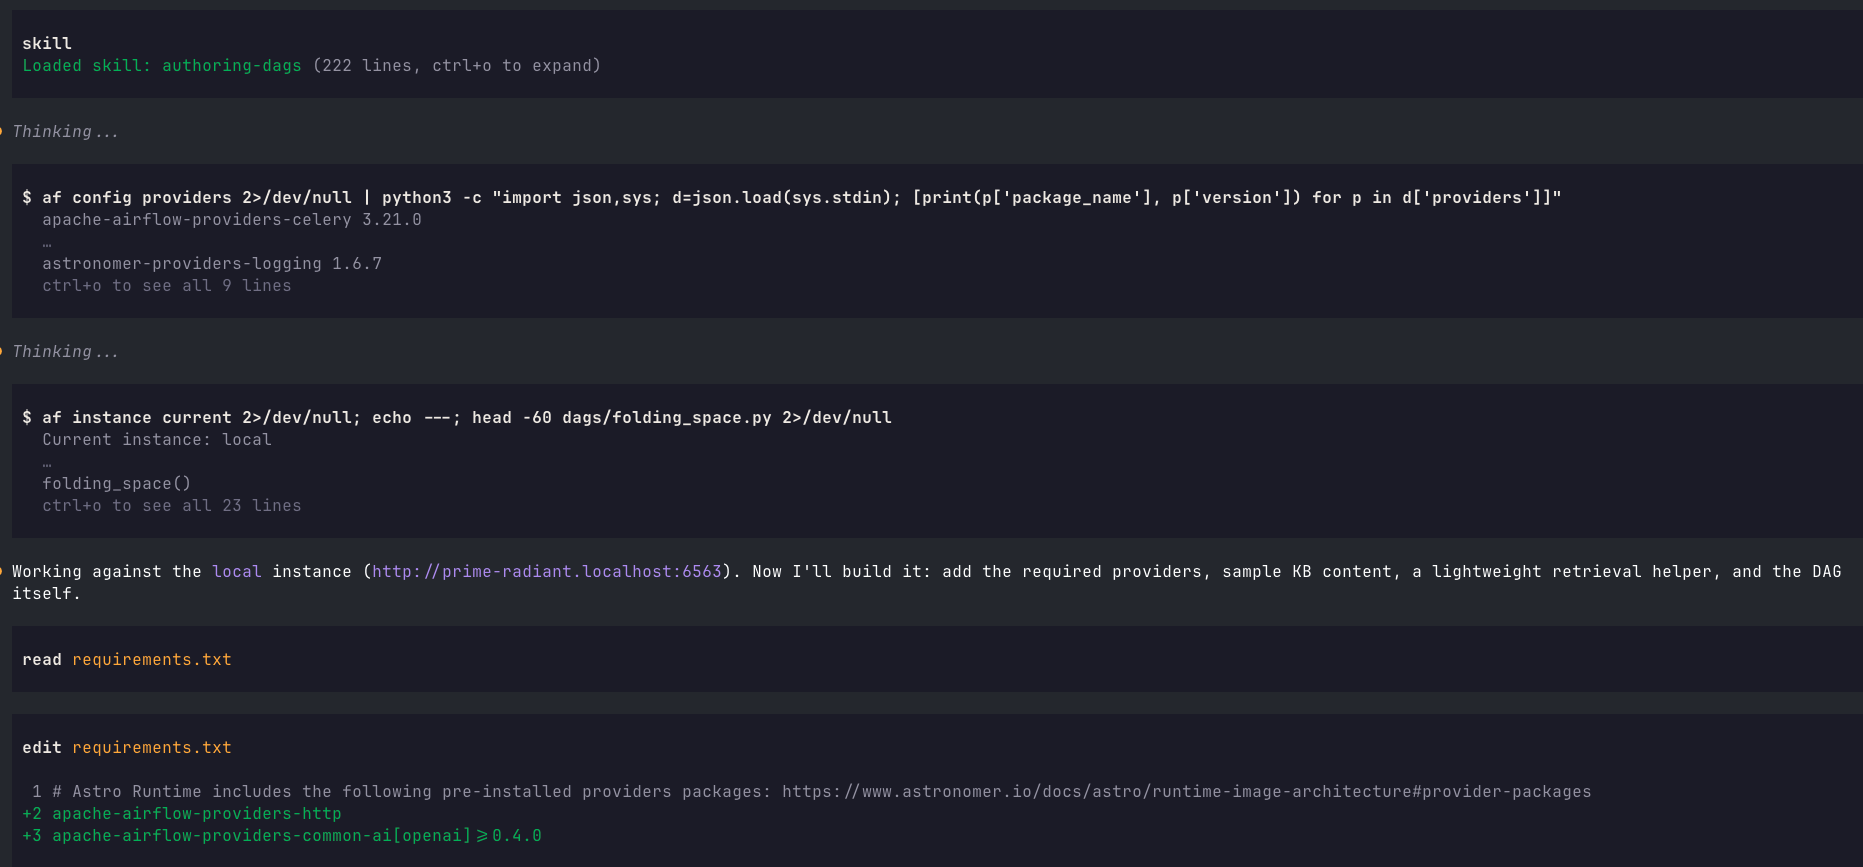Click the '(222 lines, ctrl+o to expand)' hint
The width and height of the screenshot is (1863, 867).
click(457, 66)
